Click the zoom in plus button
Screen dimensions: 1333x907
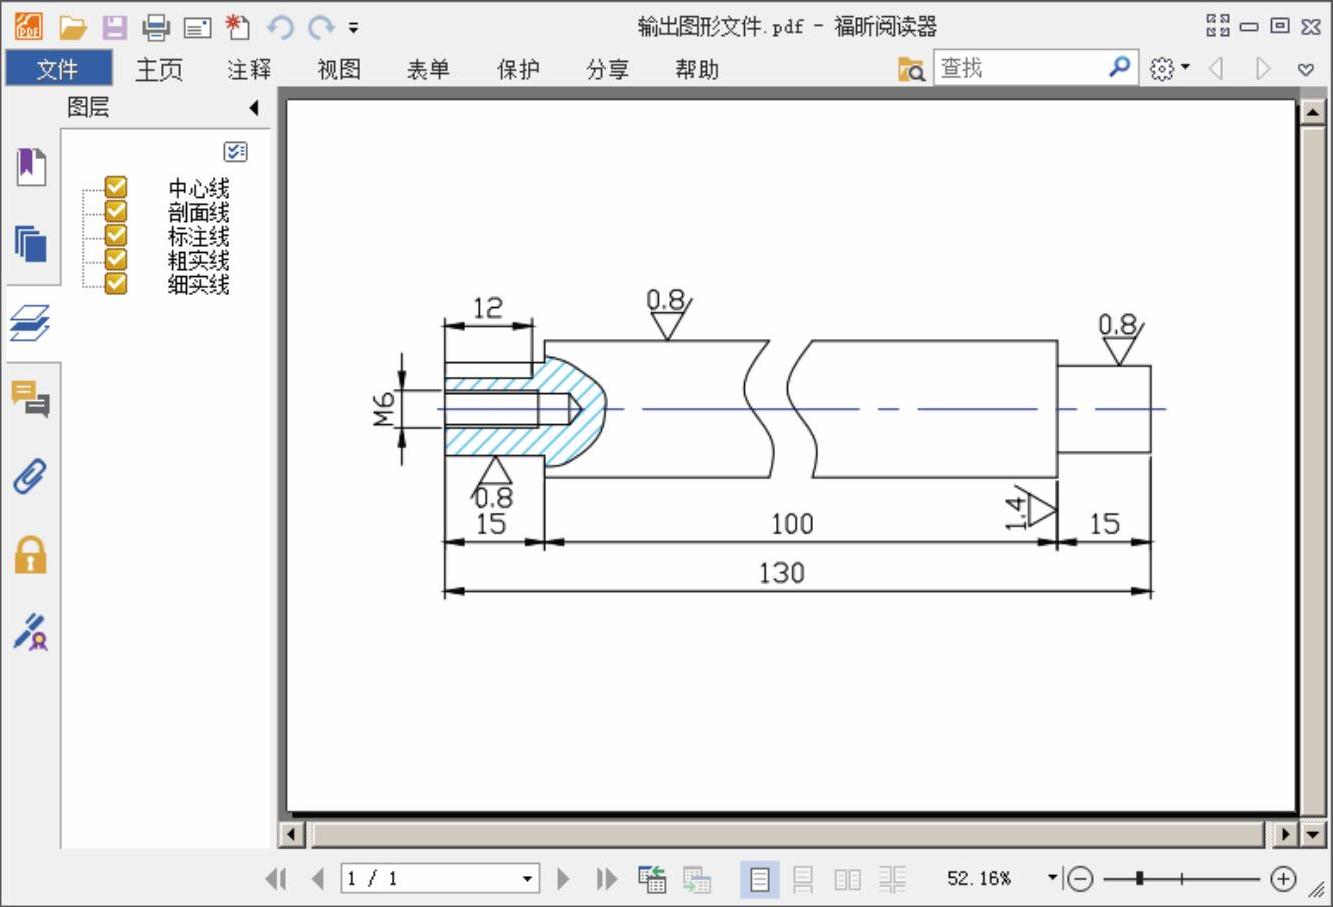(x=1283, y=879)
